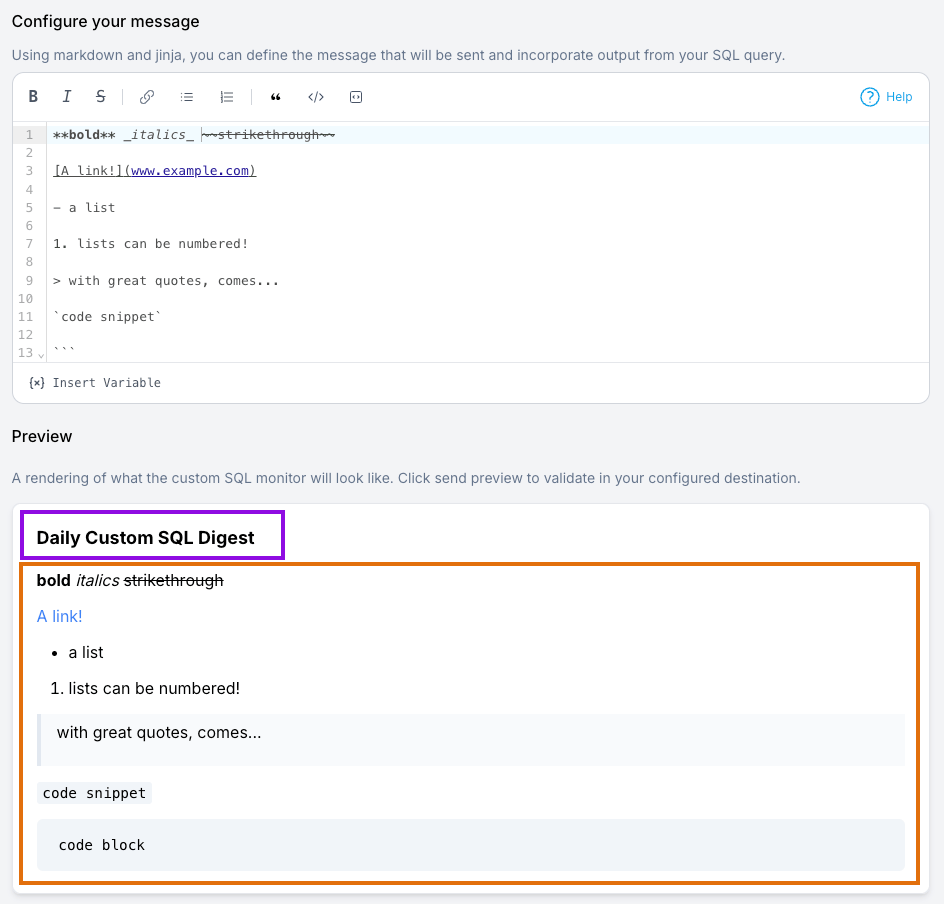
Task: Click the '- a list' line in the editor
Action: 84,208
